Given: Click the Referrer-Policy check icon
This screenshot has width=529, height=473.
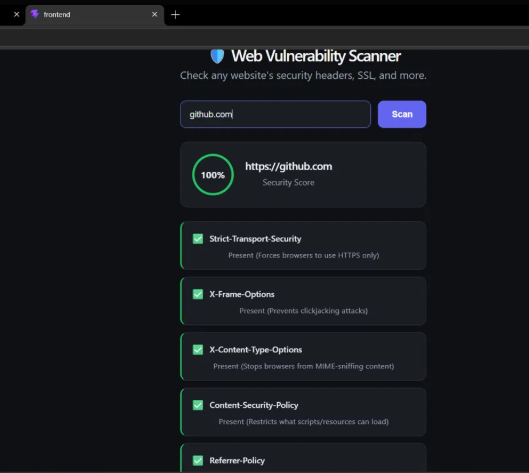Looking at the screenshot, I should click(x=198, y=461).
